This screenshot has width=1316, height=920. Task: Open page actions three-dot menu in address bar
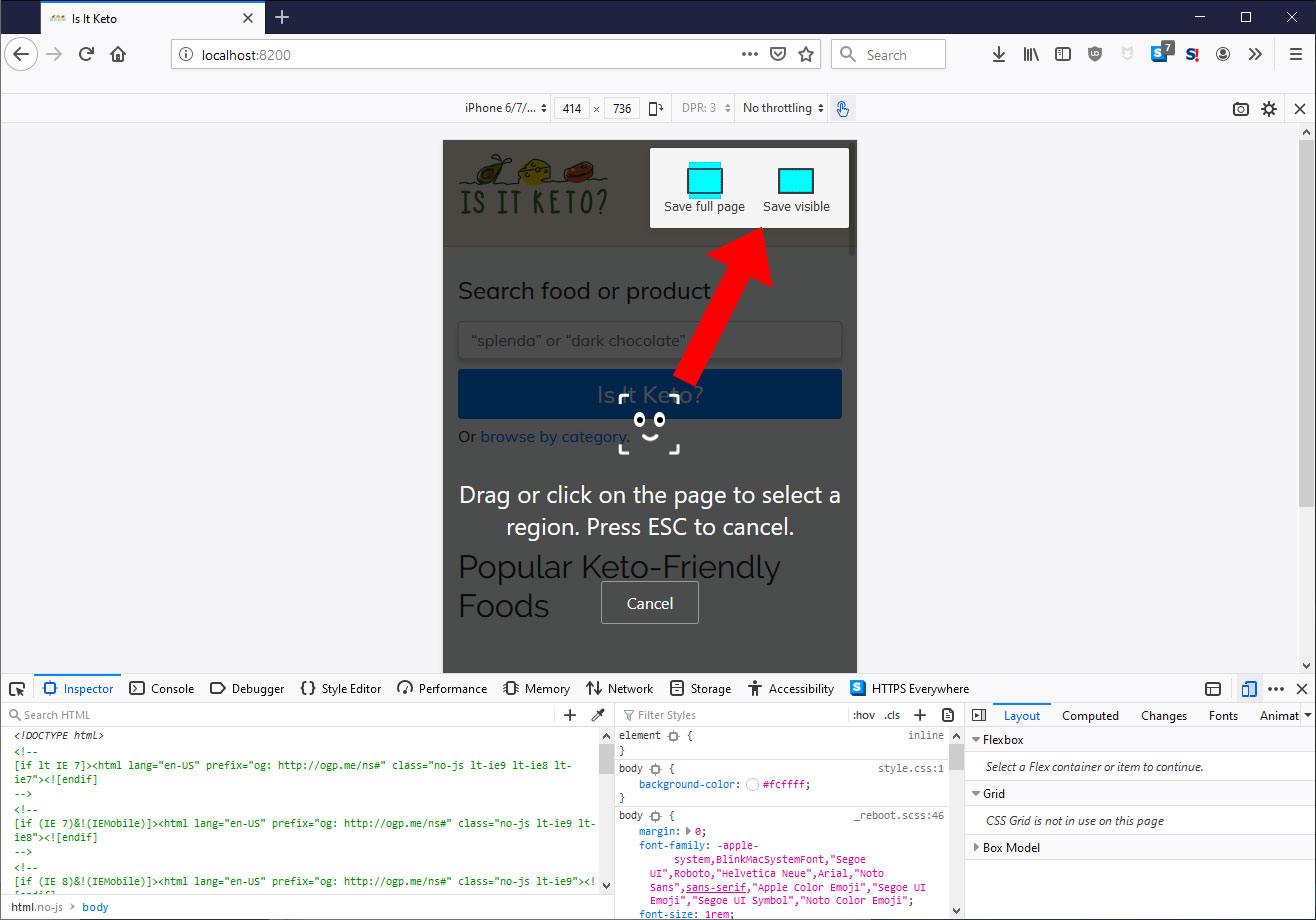(750, 55)
